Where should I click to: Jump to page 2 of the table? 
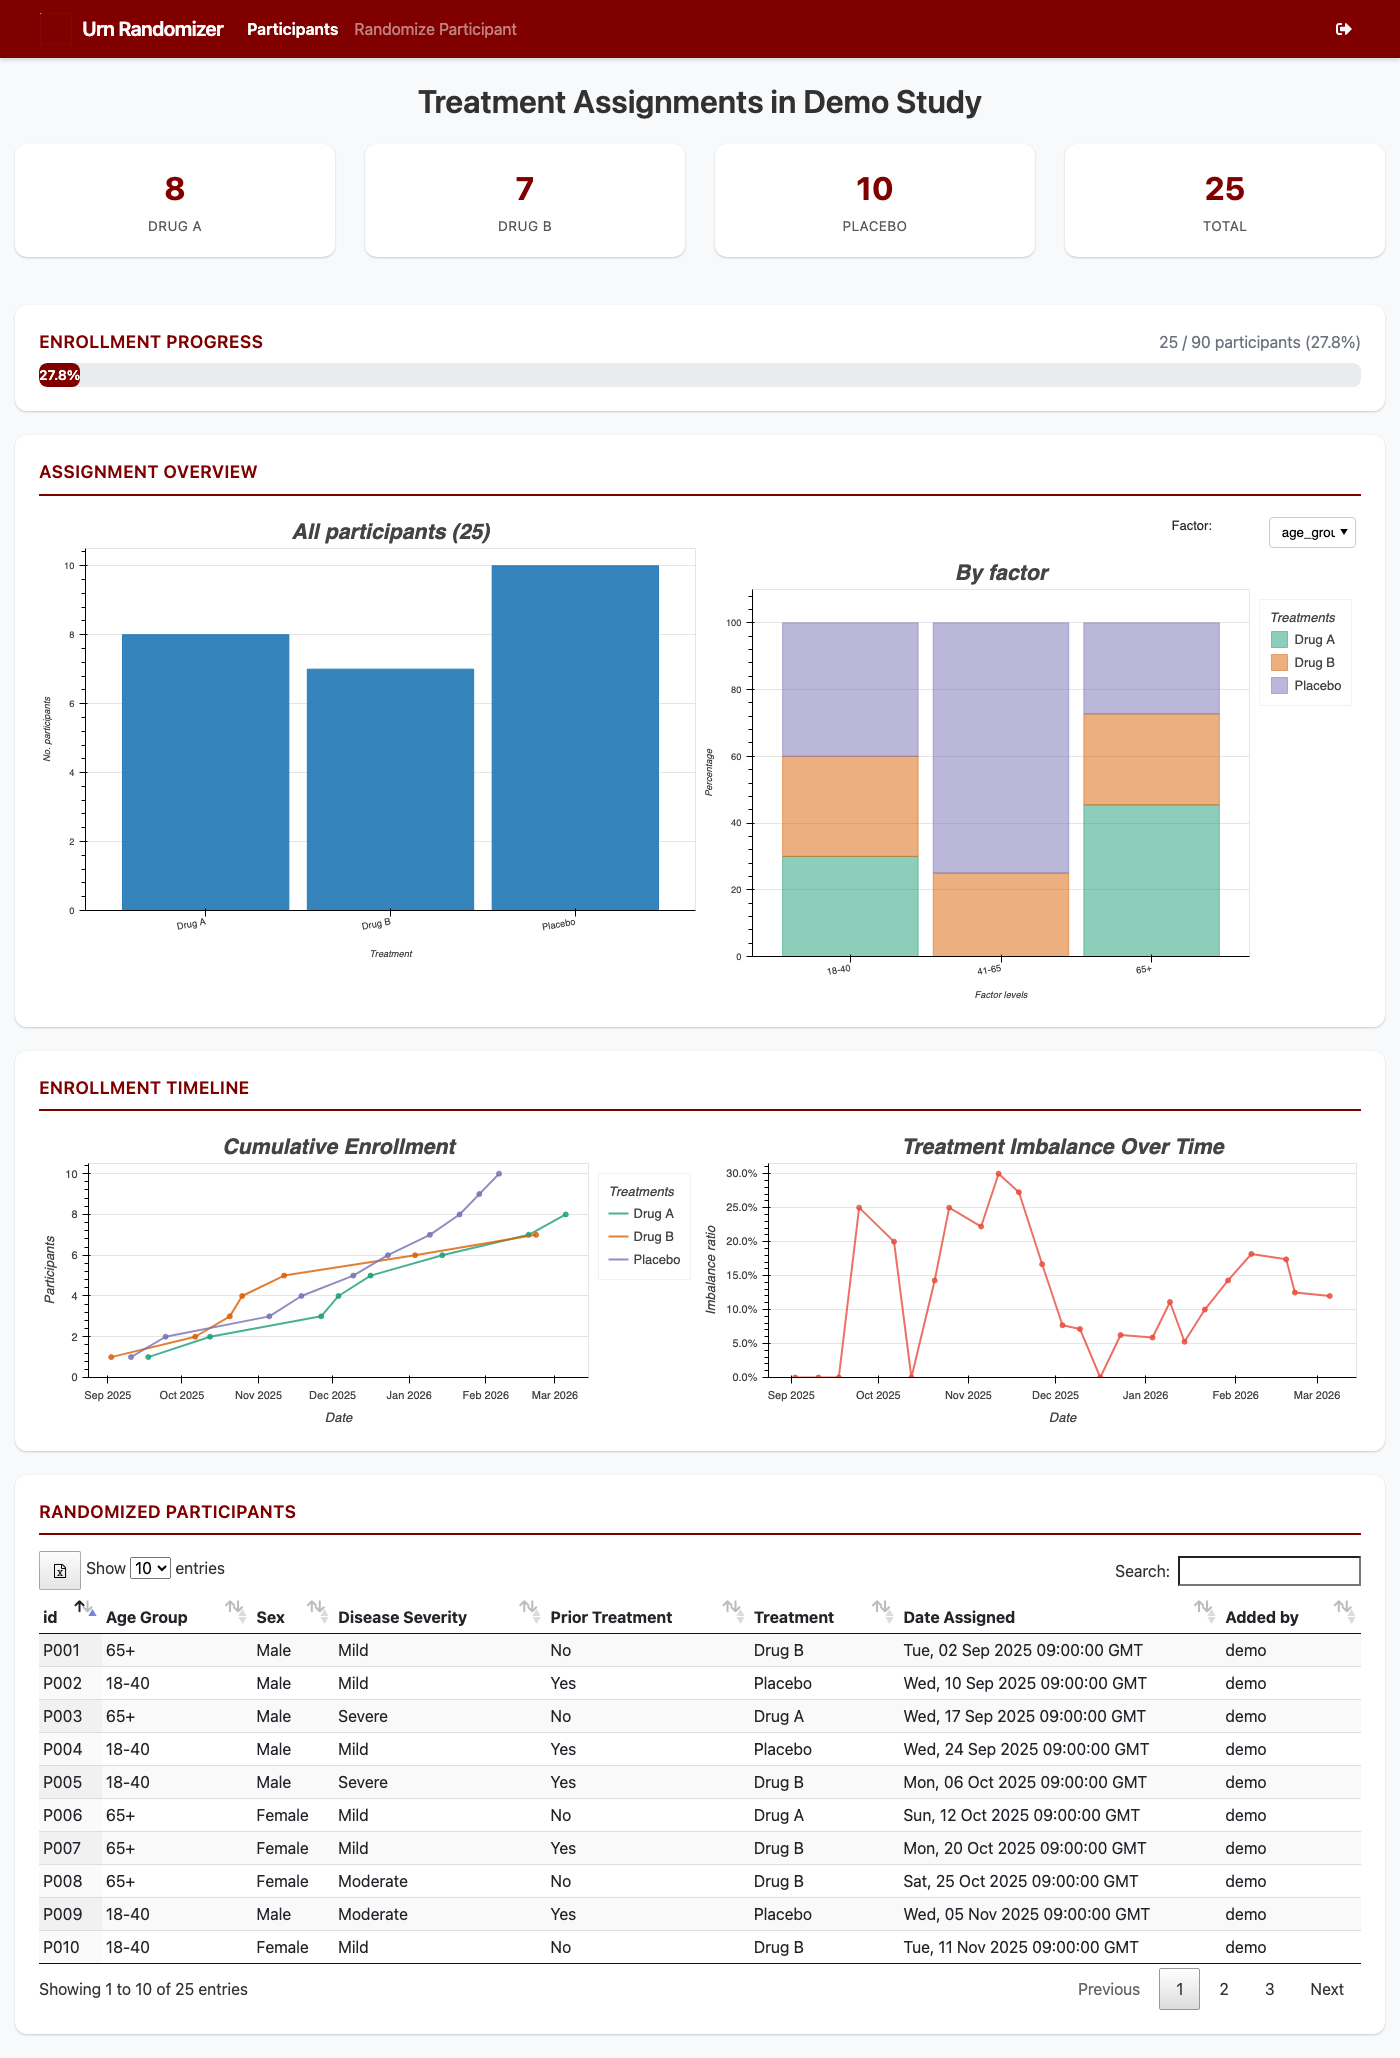pyautogui.click(x=1223, y=1989)
